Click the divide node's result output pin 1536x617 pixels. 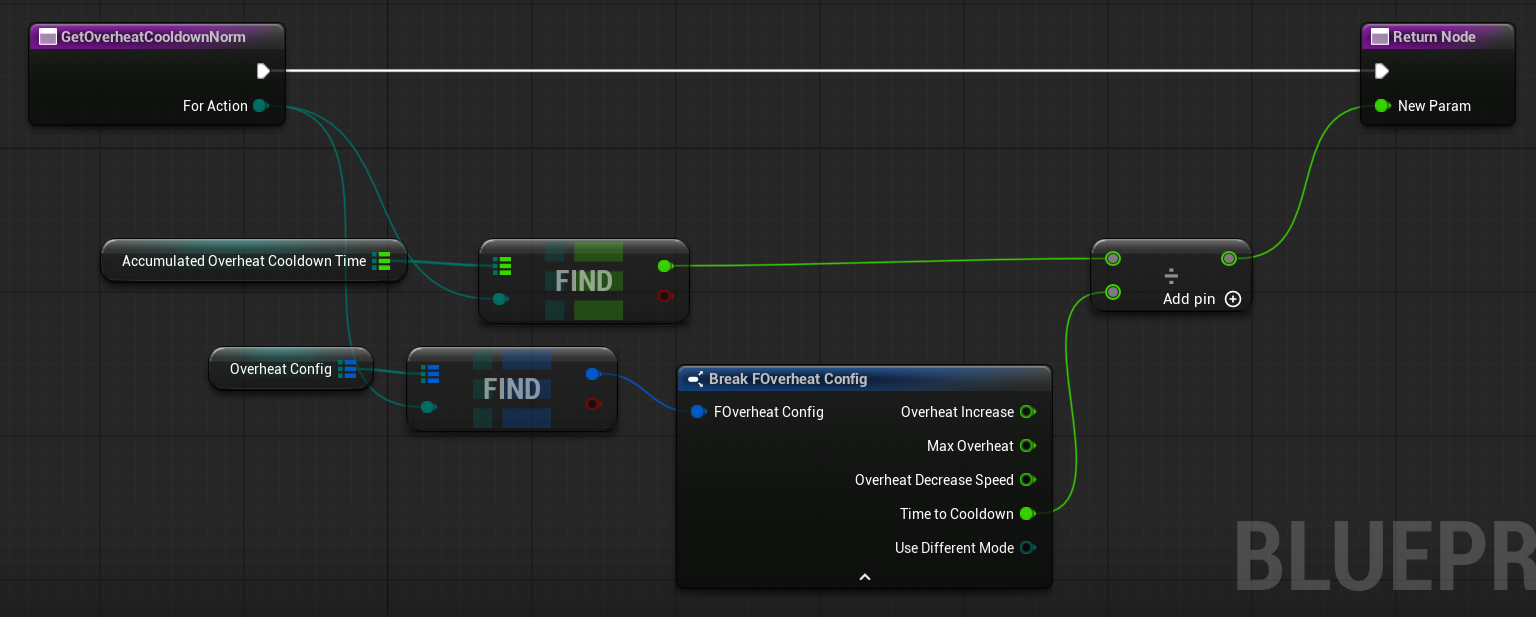(x=1229, y=259)
